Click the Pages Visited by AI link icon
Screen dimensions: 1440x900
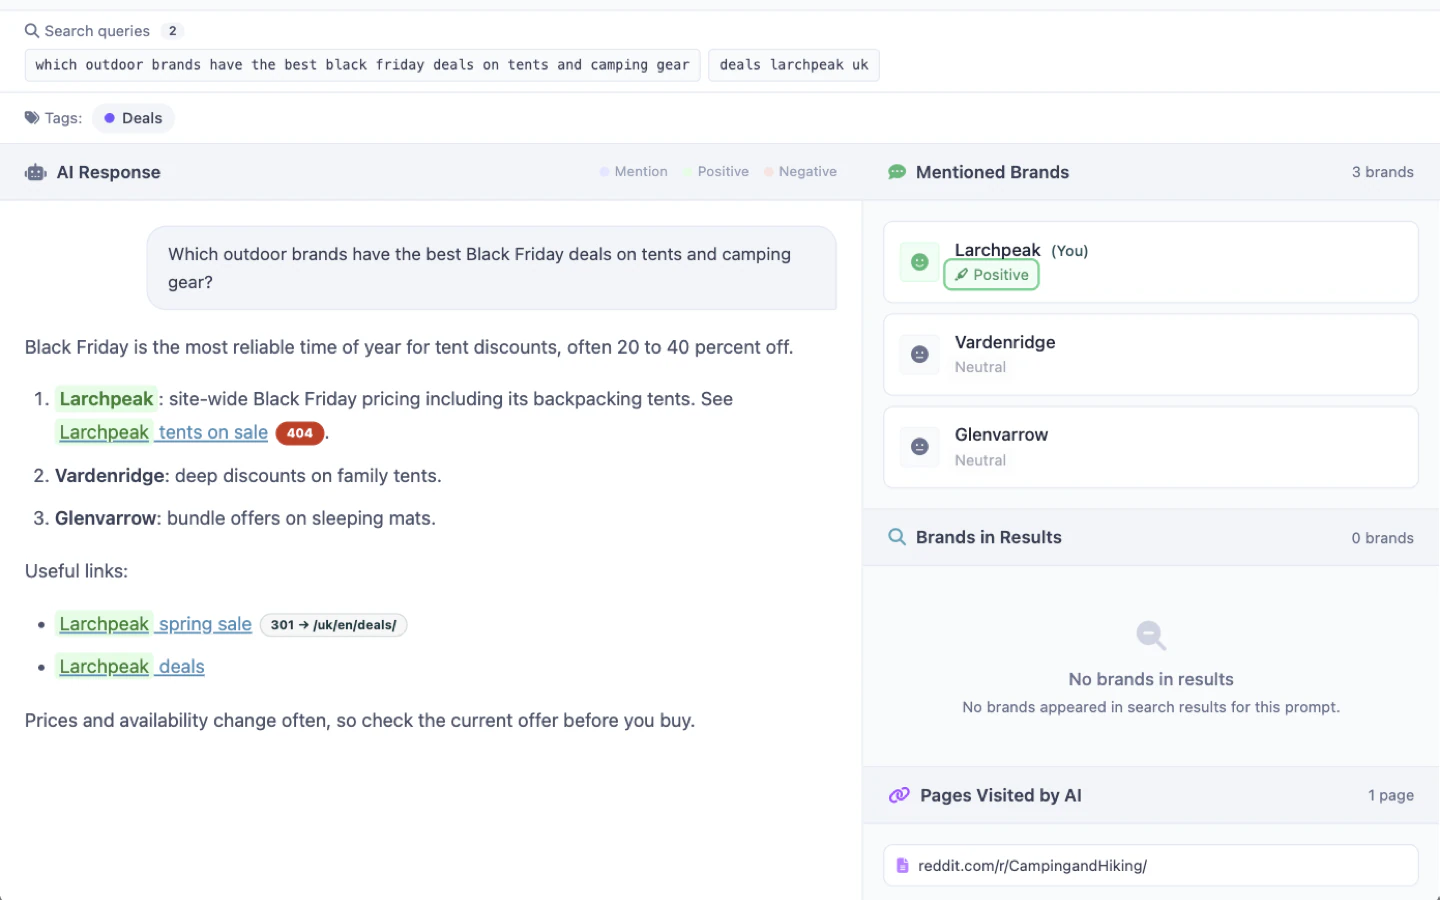[899, 795]
